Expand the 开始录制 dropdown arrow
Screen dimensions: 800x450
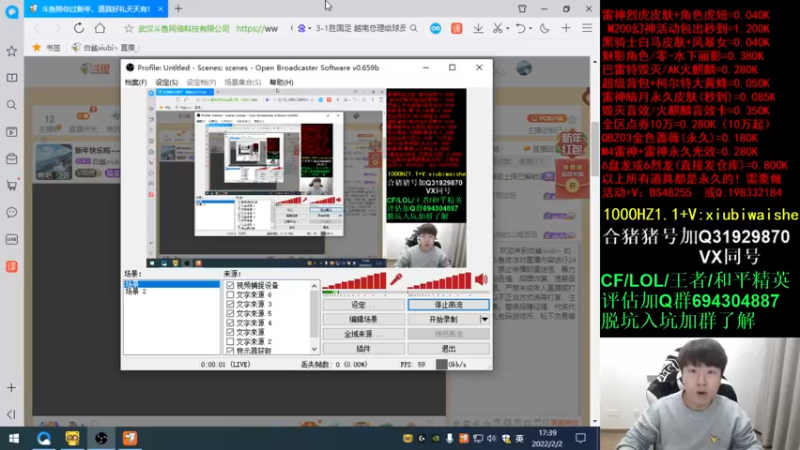484,319
